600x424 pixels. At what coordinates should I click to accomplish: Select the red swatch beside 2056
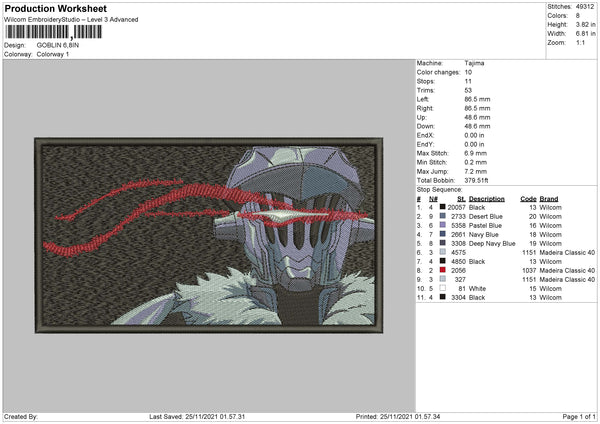coord(442,270)
